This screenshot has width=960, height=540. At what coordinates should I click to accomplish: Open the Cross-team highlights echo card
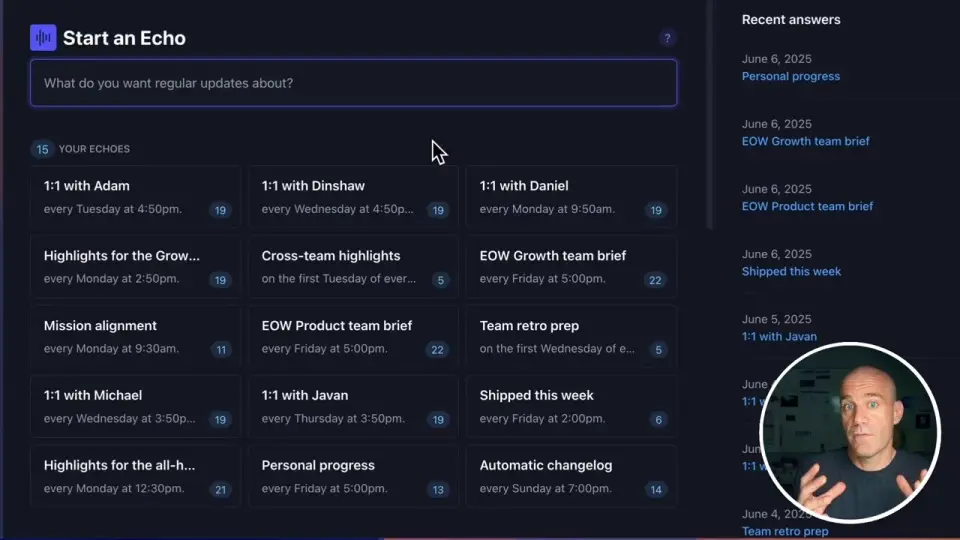coord(353,267)
